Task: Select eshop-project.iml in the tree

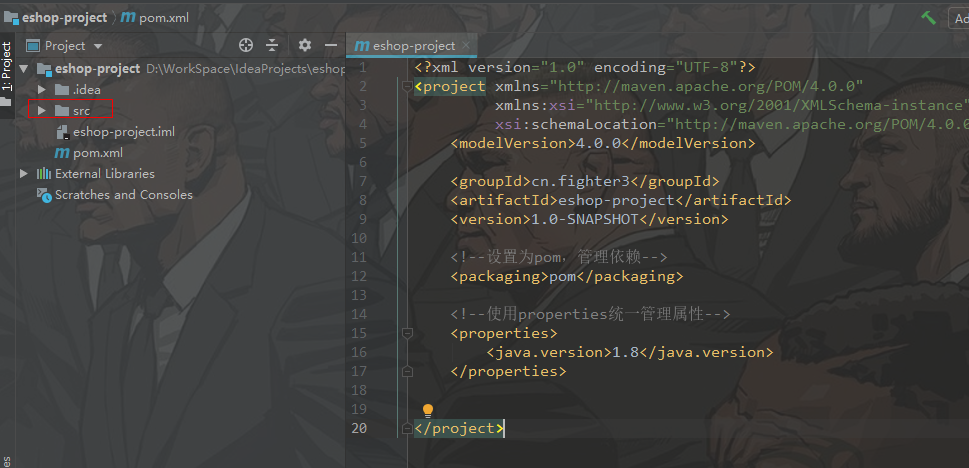Action: click(x=124, y=132)
